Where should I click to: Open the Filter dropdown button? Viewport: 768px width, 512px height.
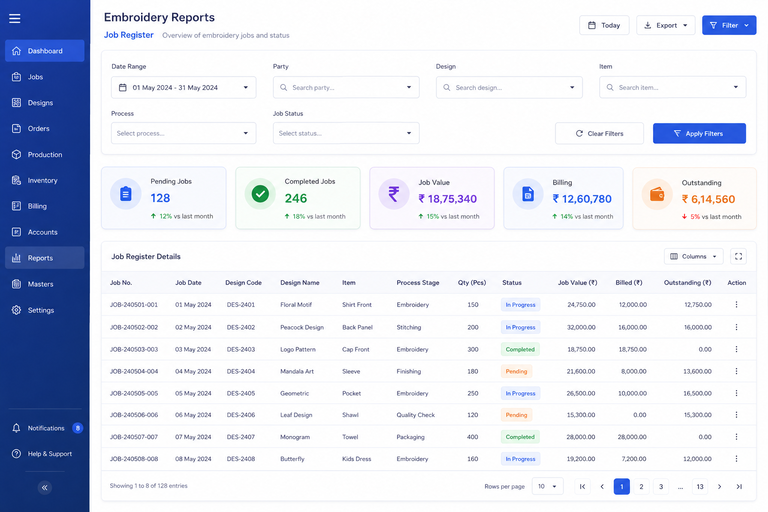point(729,25)
